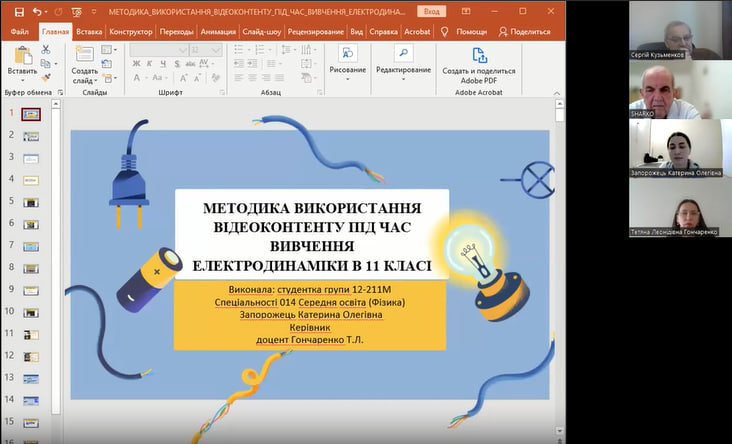
Task: Open the Рисование drawing group menu
Action: pyautogui.click(x=347, y=64)
